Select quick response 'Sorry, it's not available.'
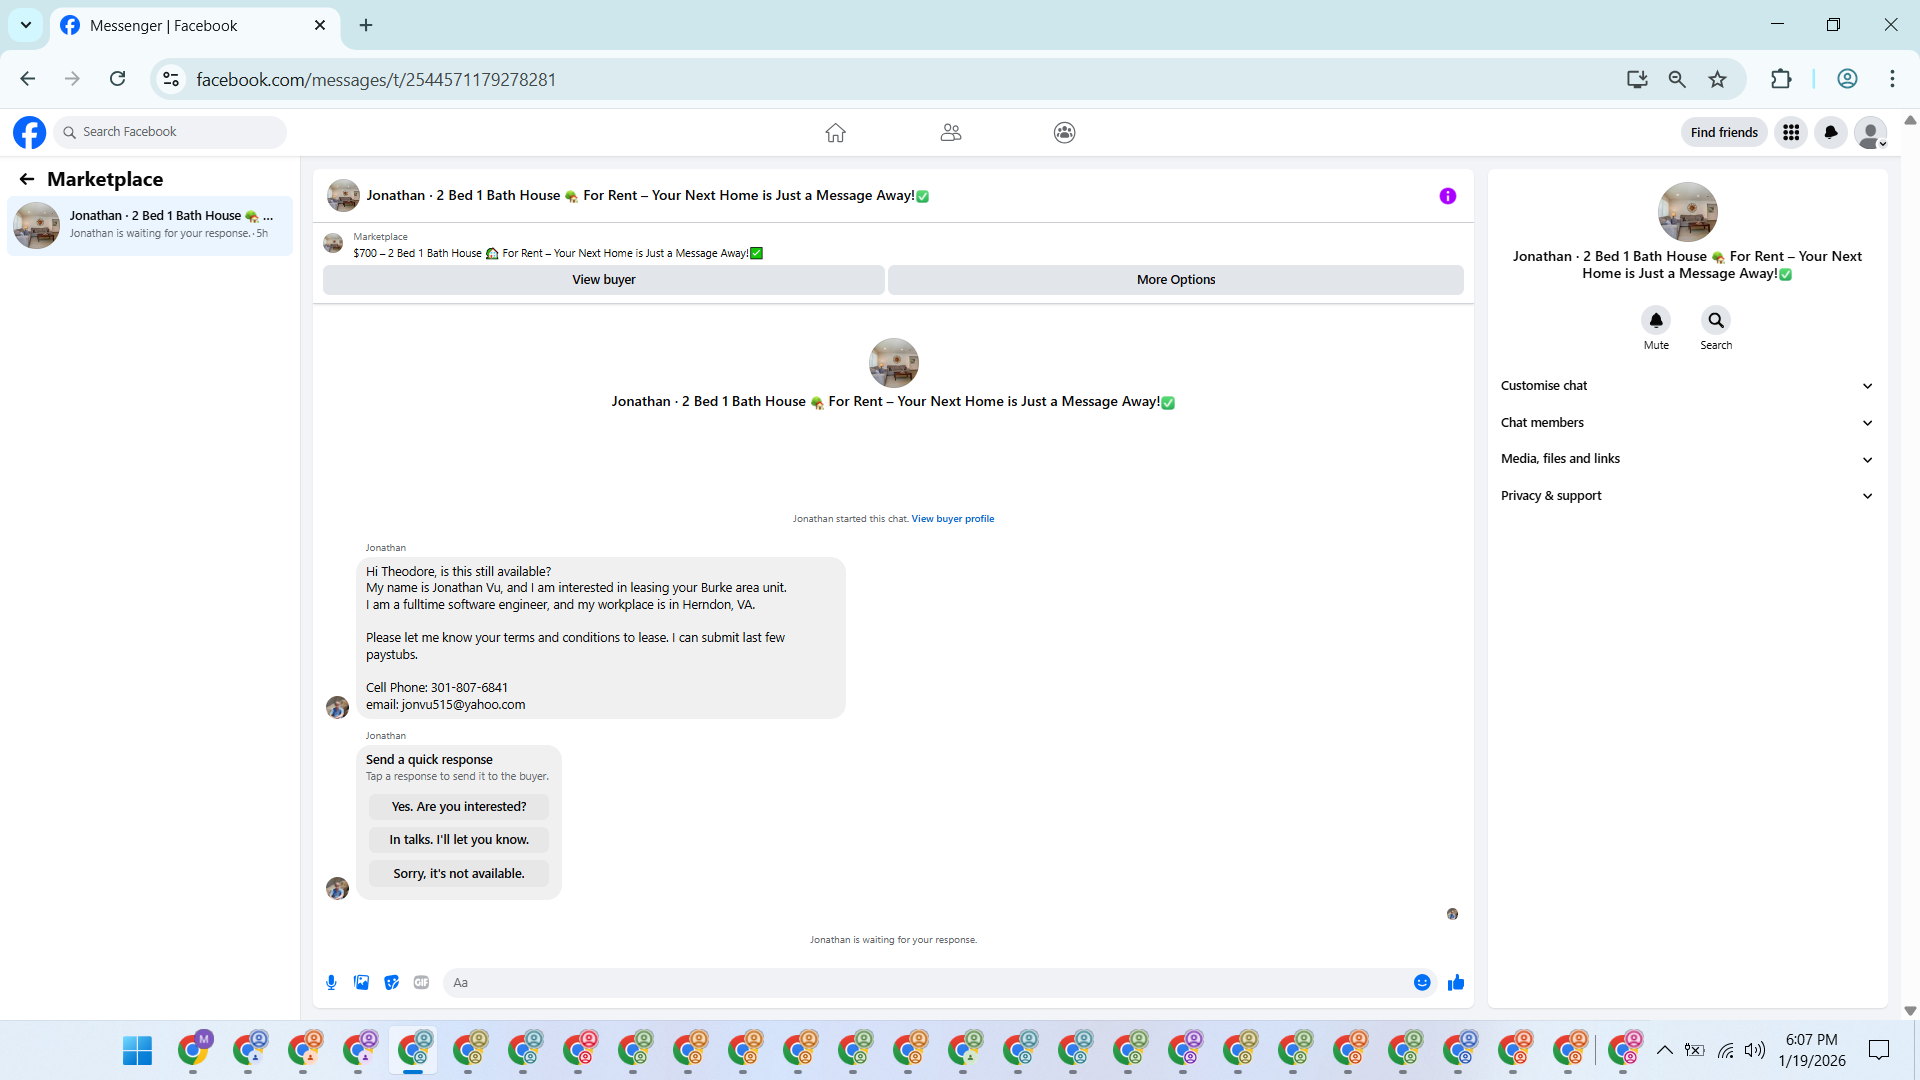1920x1080 pixels. (458, 874)
